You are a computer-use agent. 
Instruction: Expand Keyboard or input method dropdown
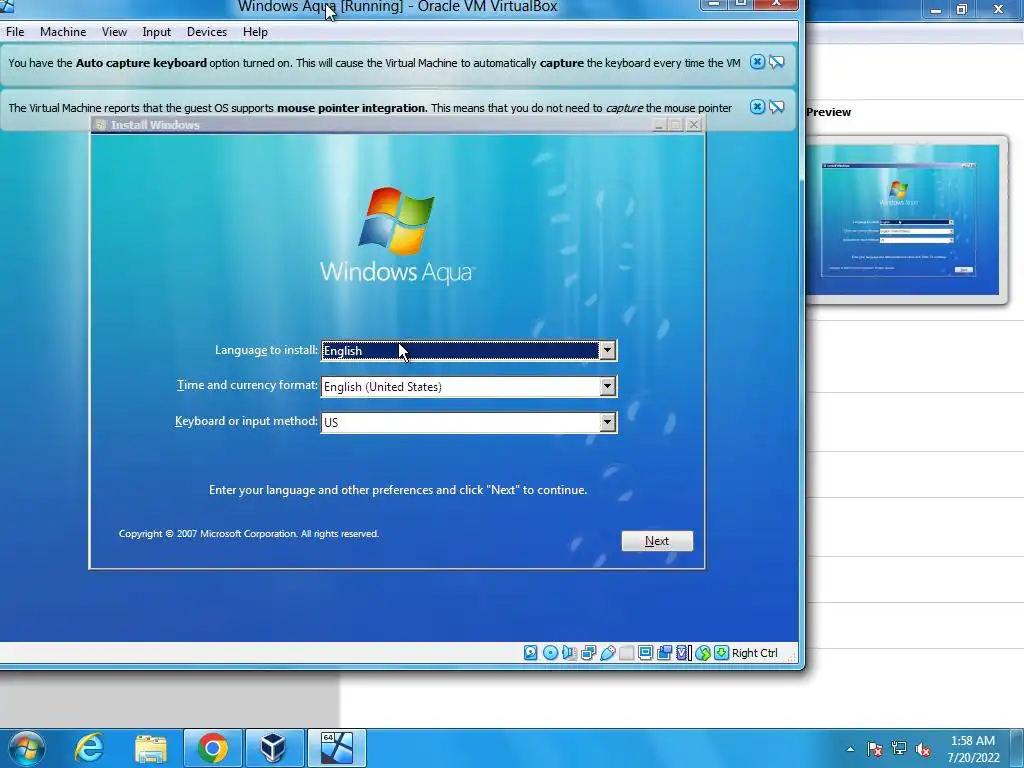(607, 422)
